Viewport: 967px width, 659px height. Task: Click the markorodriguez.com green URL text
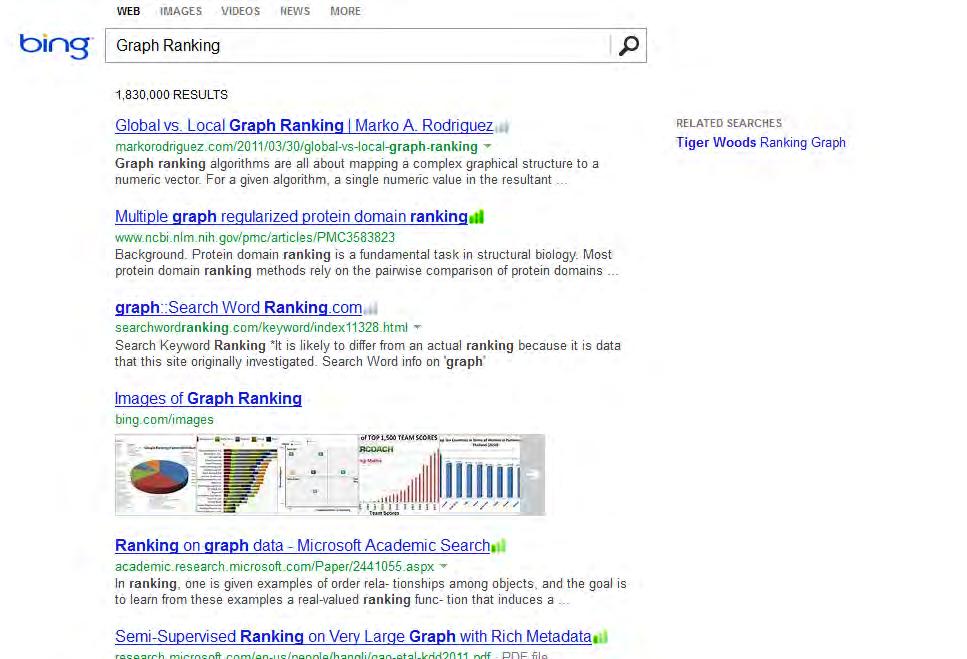tap(296, 147)
